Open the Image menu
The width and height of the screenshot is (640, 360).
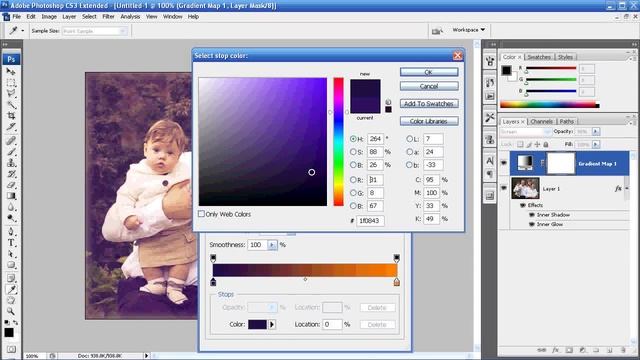(x=49, y=17)
